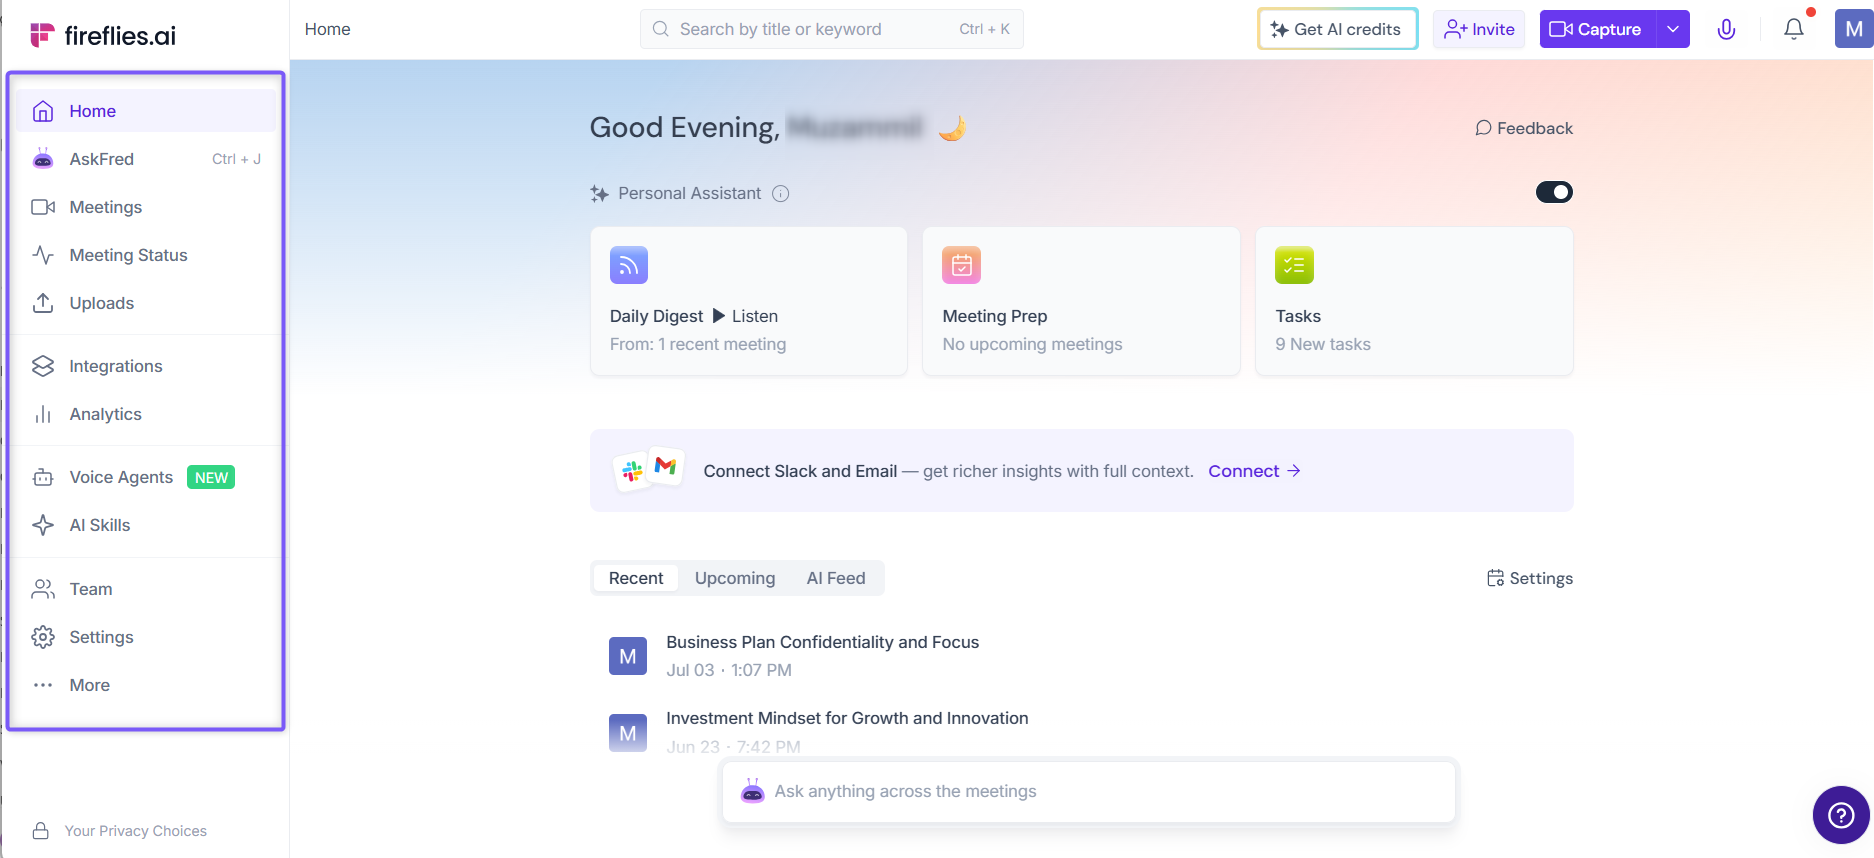Click the Invite button
The width and height of the screenshot is (1874, 858).
coord(1479,29)
